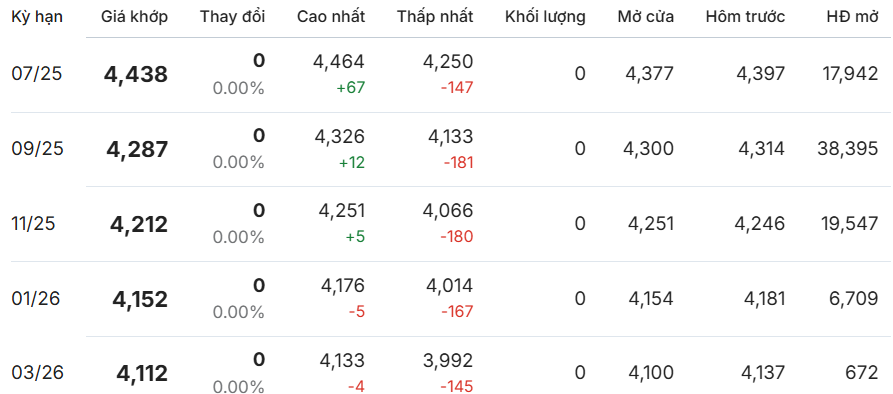Select the Kỳ hạn column header
Viewport: 893px width, 394px height.
click(37, 17)
